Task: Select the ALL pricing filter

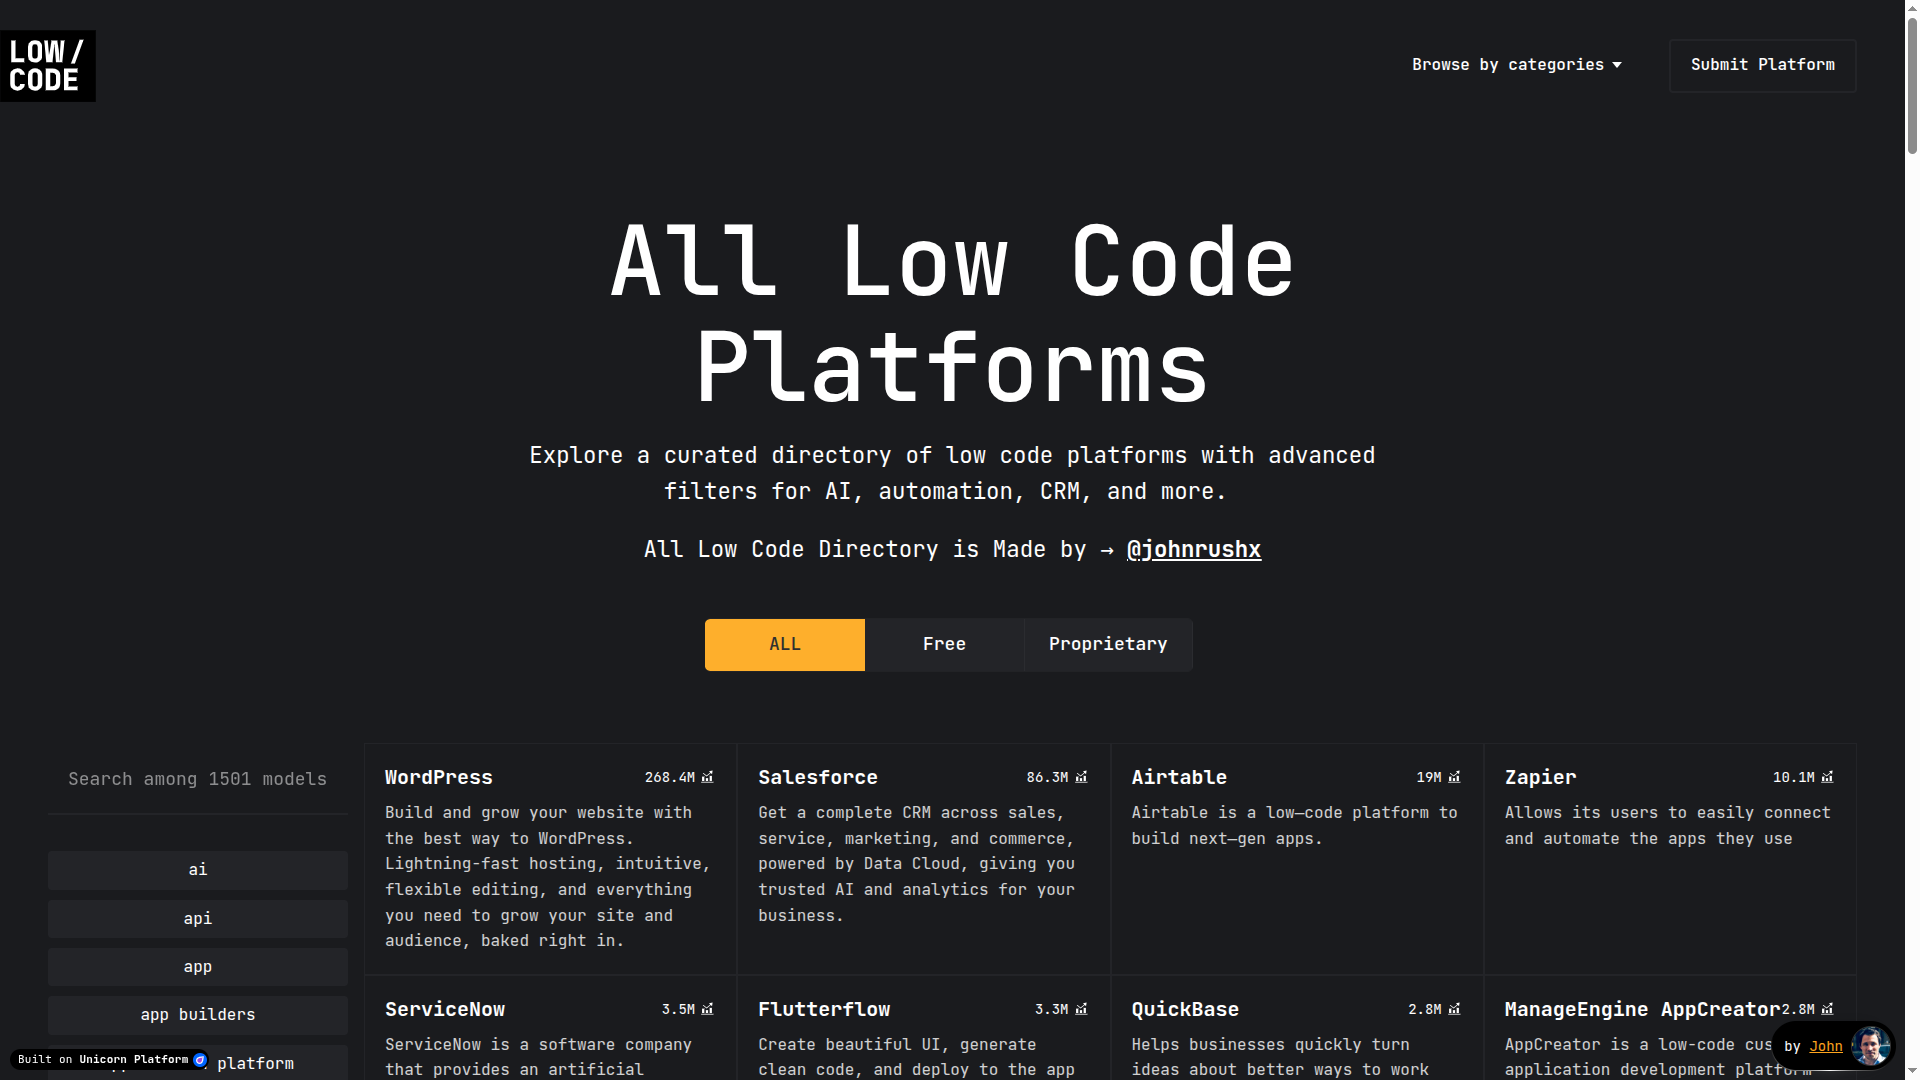Action: click(x=784, y=644)
